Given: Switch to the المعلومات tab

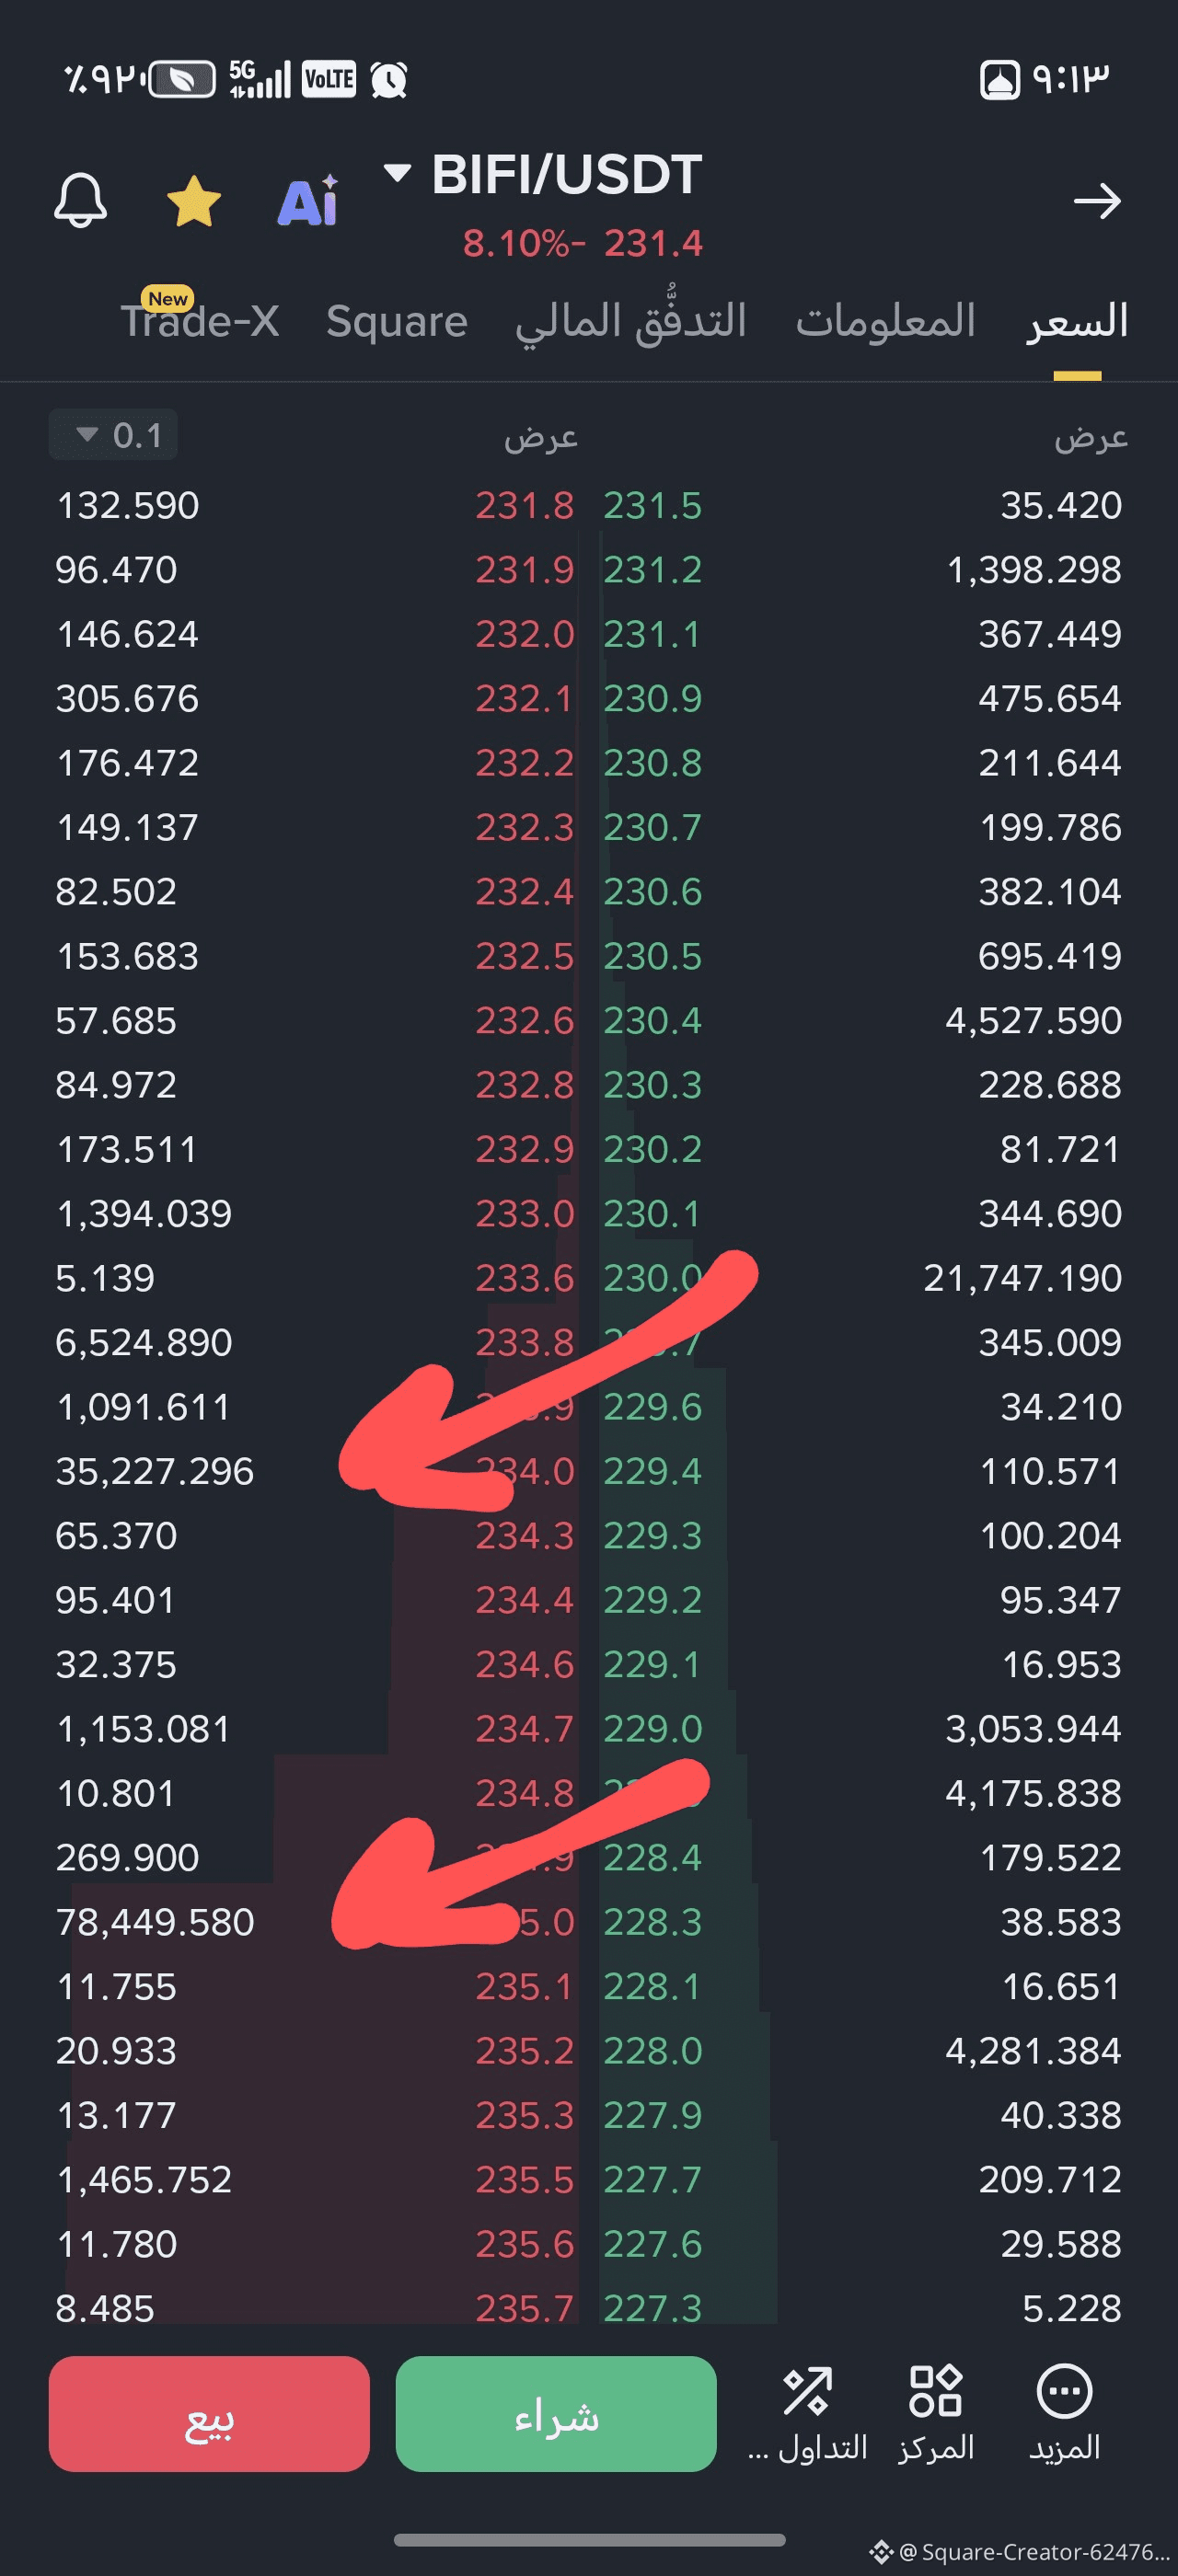Looking at the screenshot, I should coord(885,321).
